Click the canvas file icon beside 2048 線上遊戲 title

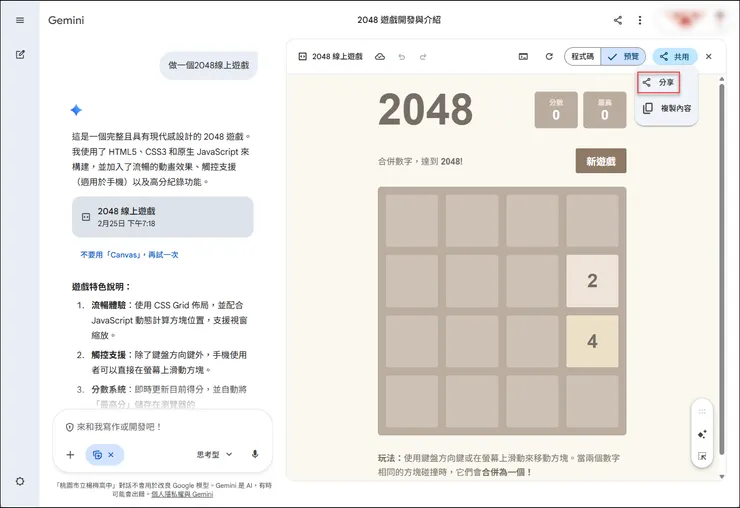303,57
